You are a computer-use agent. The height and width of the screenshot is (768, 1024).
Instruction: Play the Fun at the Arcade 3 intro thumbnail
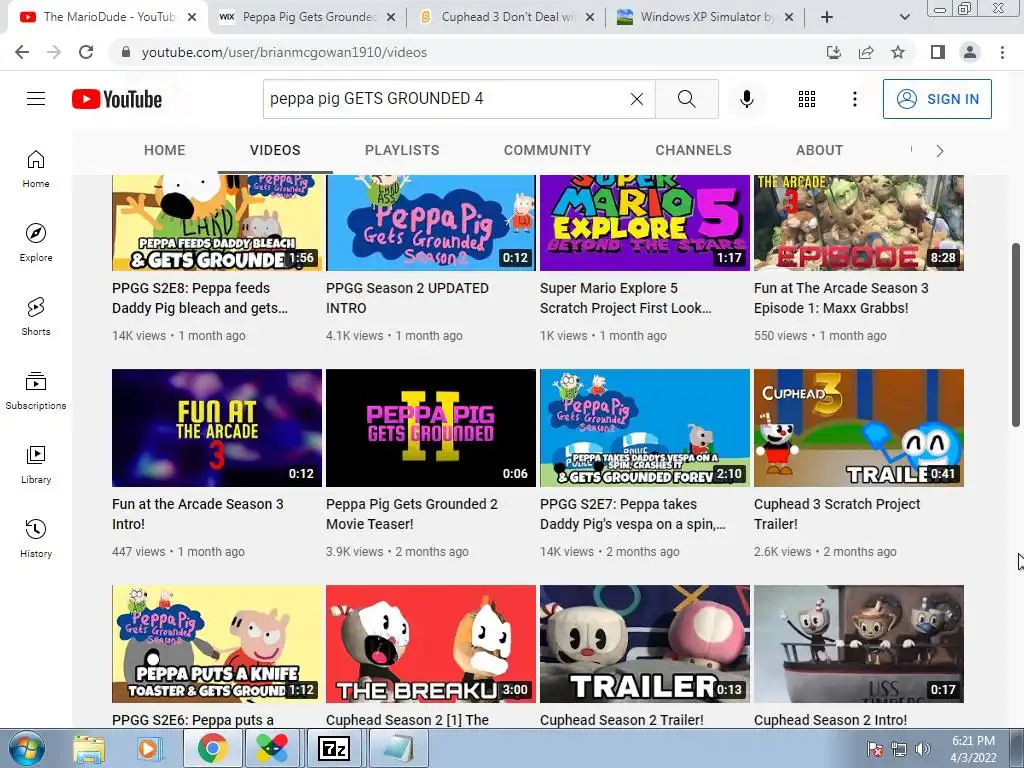tap(217, 428)
